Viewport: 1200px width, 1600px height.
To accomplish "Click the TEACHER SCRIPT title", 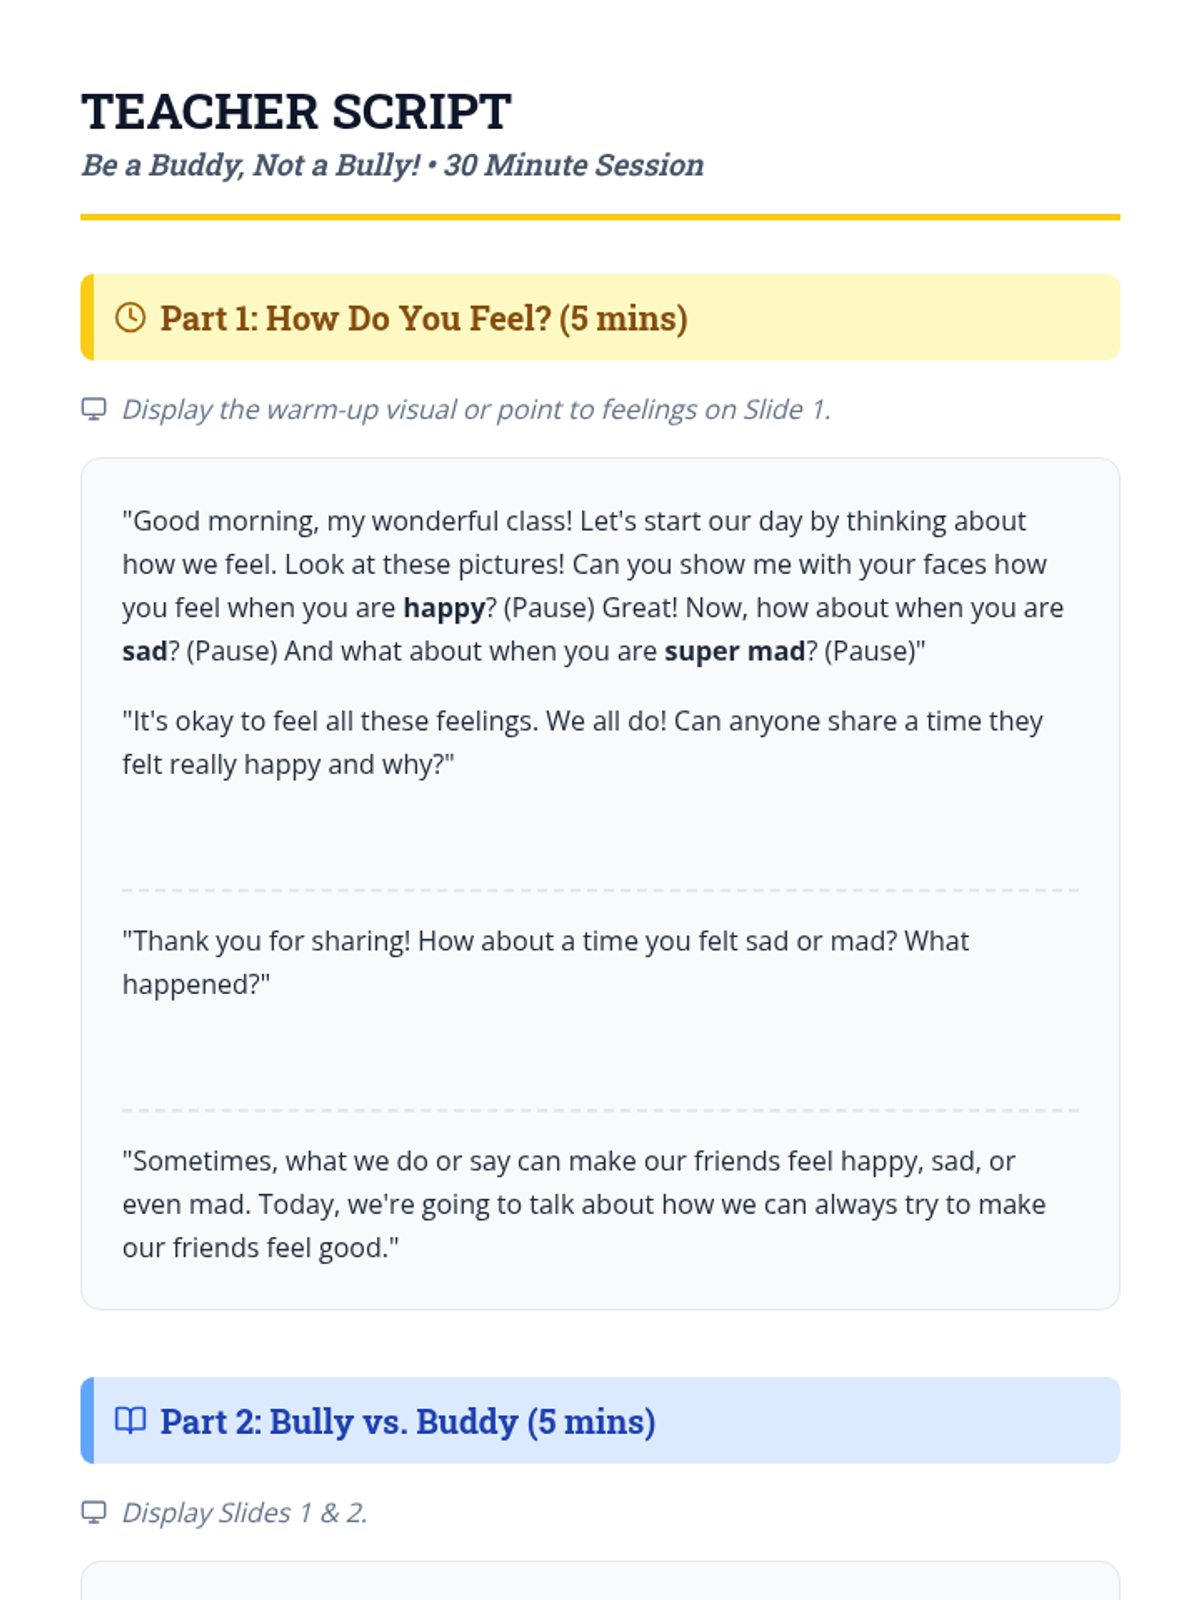I will 296,111.
